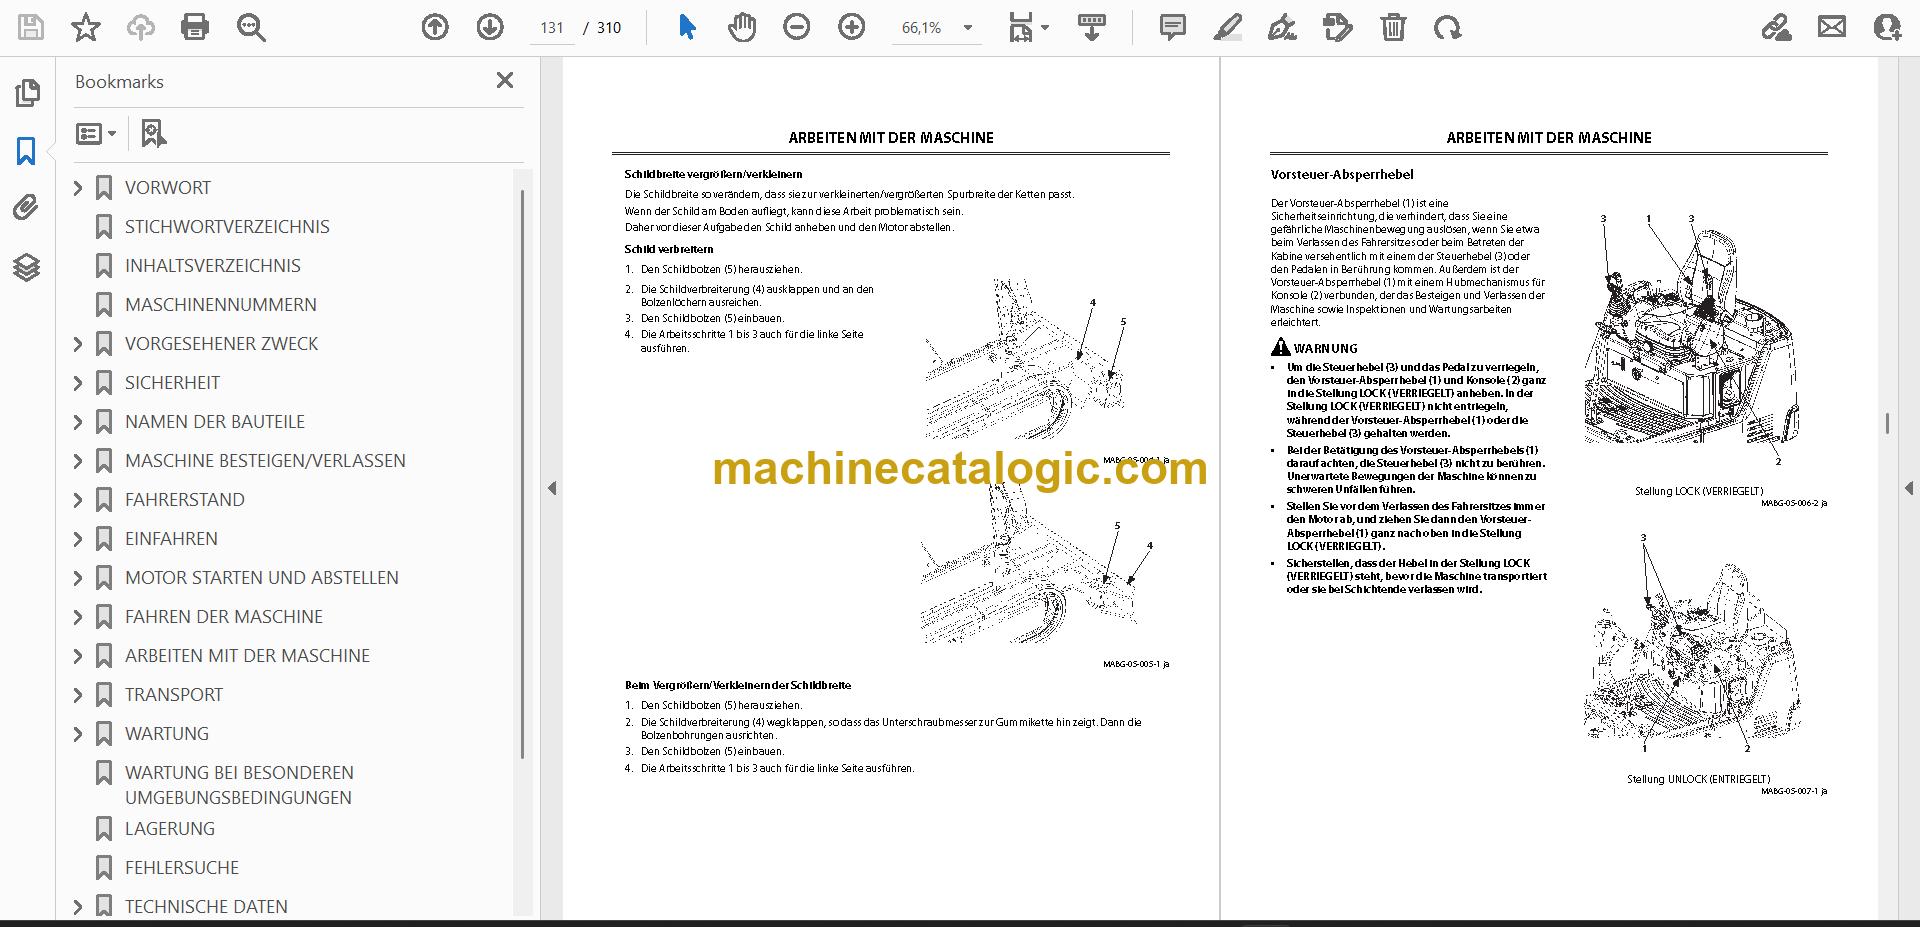This screenshot has width=1920, height=927.
Task: Open the Attachments paperclip panel
Action: tap(27, 208)
